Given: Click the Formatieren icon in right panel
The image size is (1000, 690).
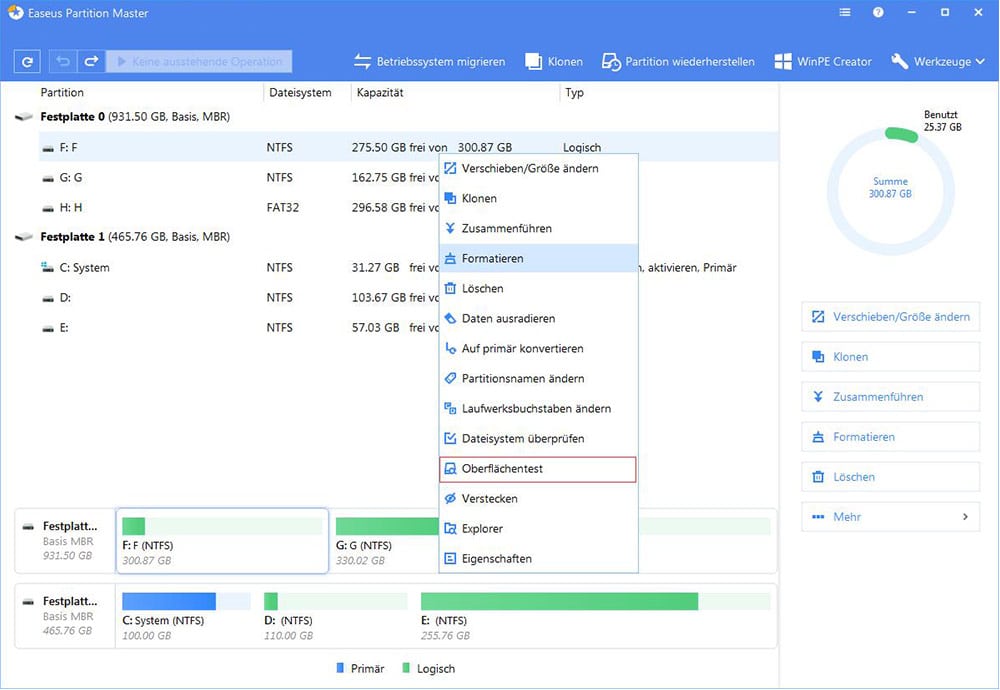Looking at the screenshot, I should pyautogui.click(x=818, y=437).
